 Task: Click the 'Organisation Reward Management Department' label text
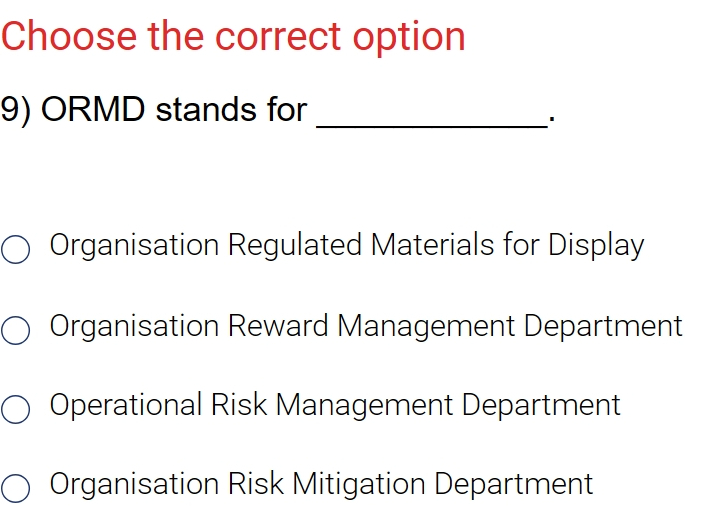tap(366, 326)
